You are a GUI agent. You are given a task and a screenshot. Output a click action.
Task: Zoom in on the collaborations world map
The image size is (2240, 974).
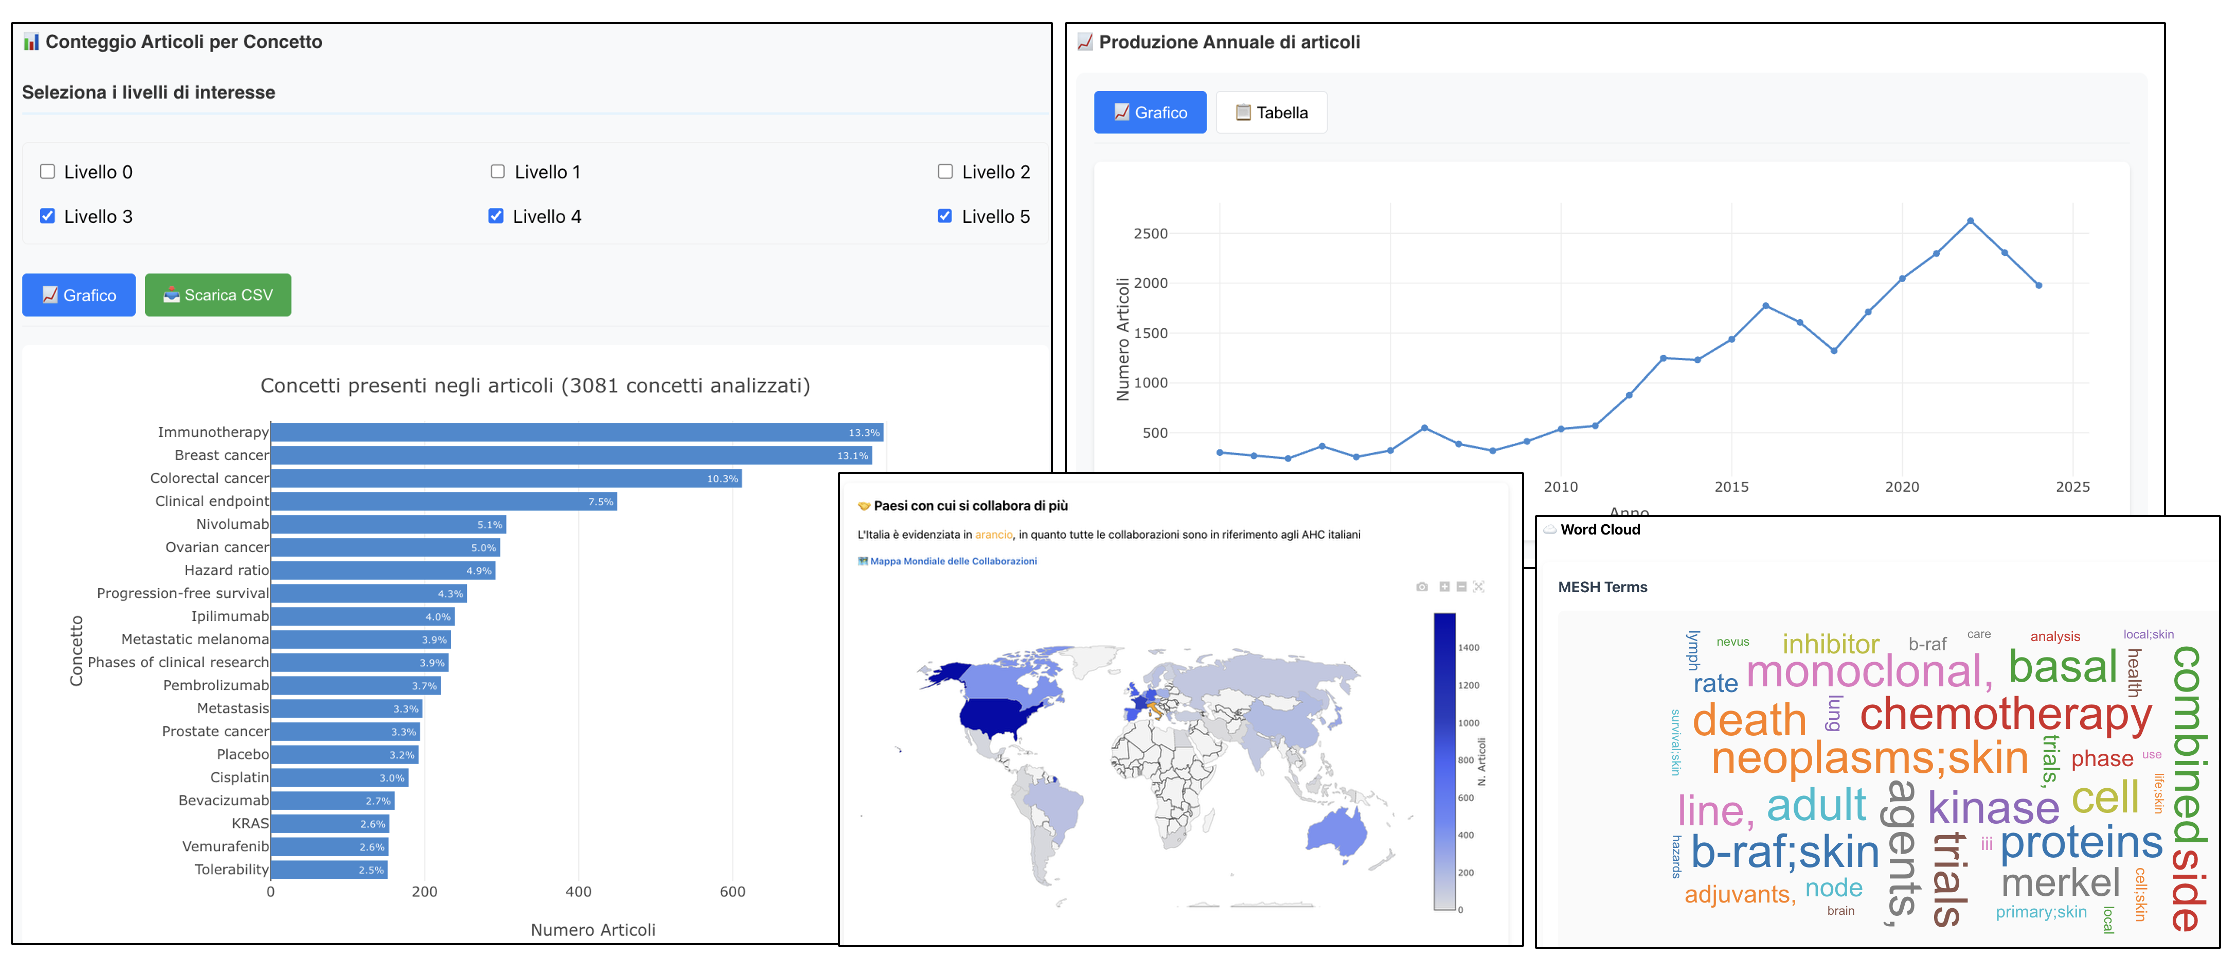[x=1444, y=587]
